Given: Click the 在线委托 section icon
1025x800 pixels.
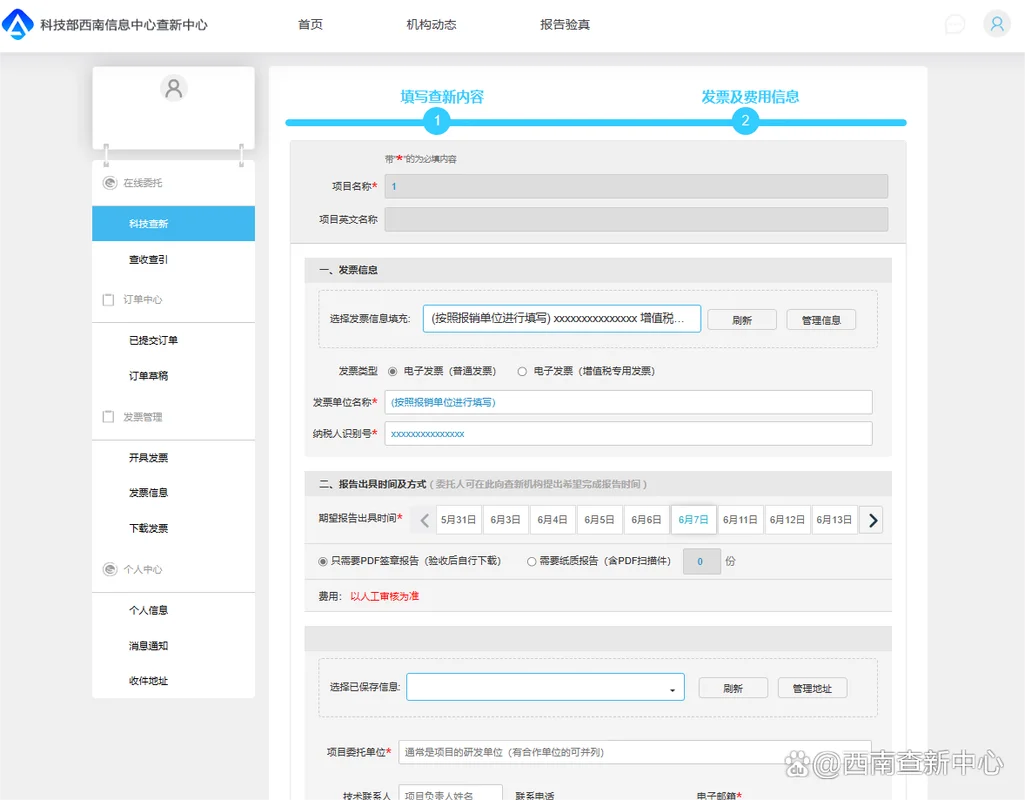Looking at the screenshot, I should pyautogui.click(x=109, y=183).
